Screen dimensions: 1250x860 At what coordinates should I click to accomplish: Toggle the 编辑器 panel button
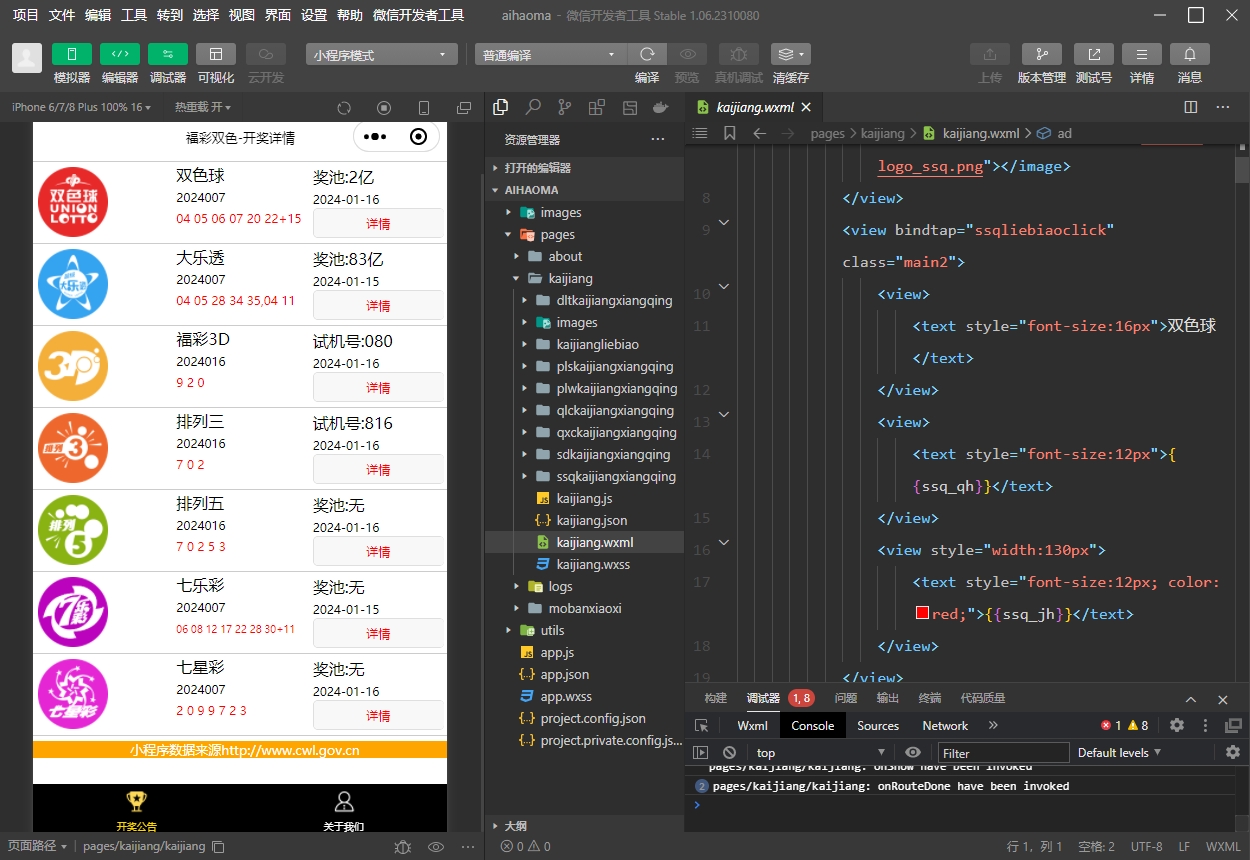point(120,54)
